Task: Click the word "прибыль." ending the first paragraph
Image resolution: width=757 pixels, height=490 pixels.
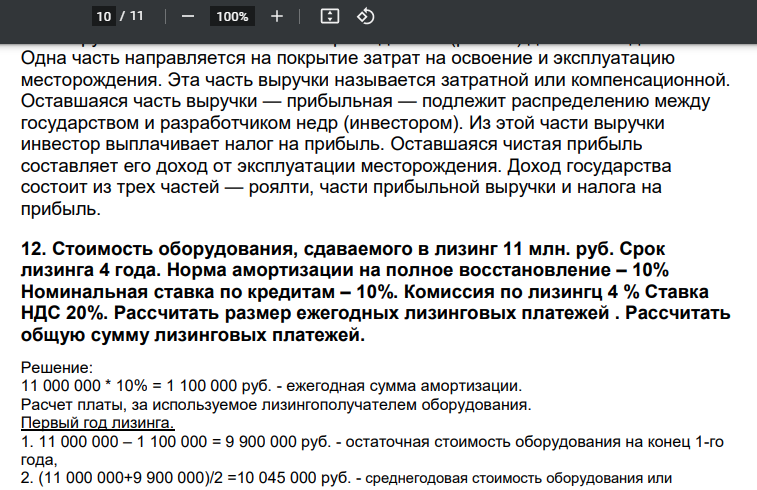Action: click(61, 209)
